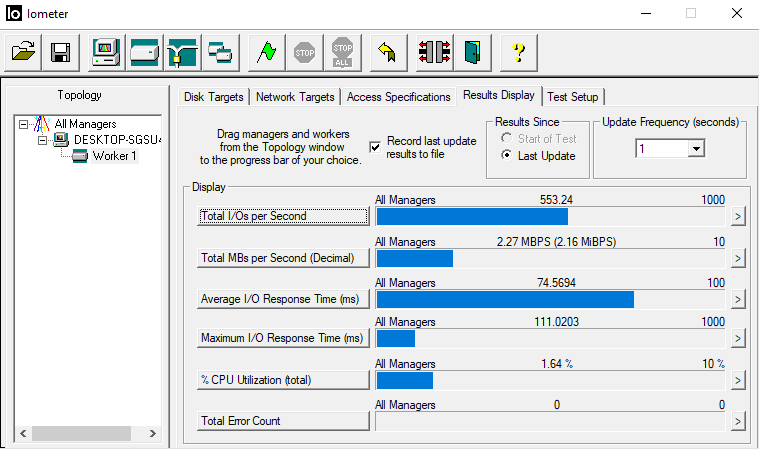759x450 pixels.
Task: Select the Last Update radio button
Action: pyautogui.click(x=506, y=156)
